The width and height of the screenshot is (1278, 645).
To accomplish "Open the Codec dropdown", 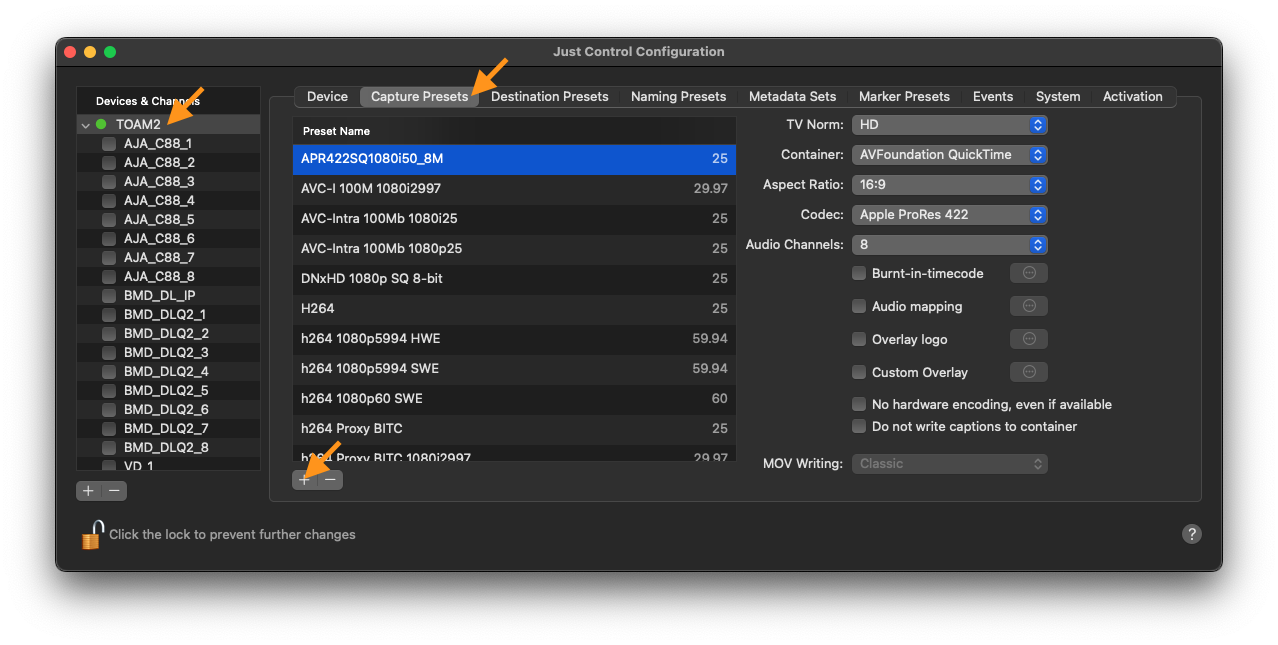I will [x=949, y=215].
